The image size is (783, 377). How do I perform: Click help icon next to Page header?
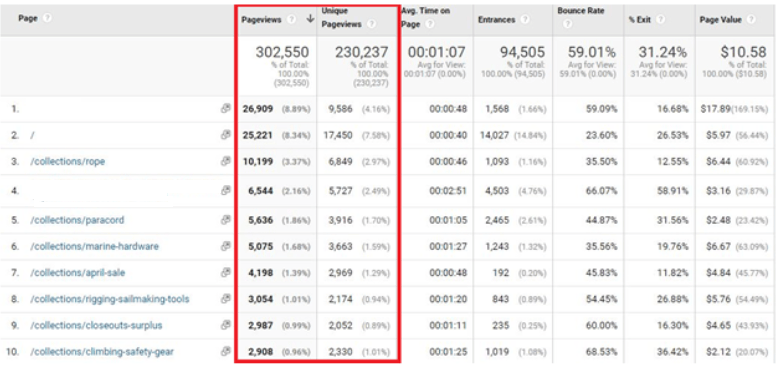coord(47,18)
